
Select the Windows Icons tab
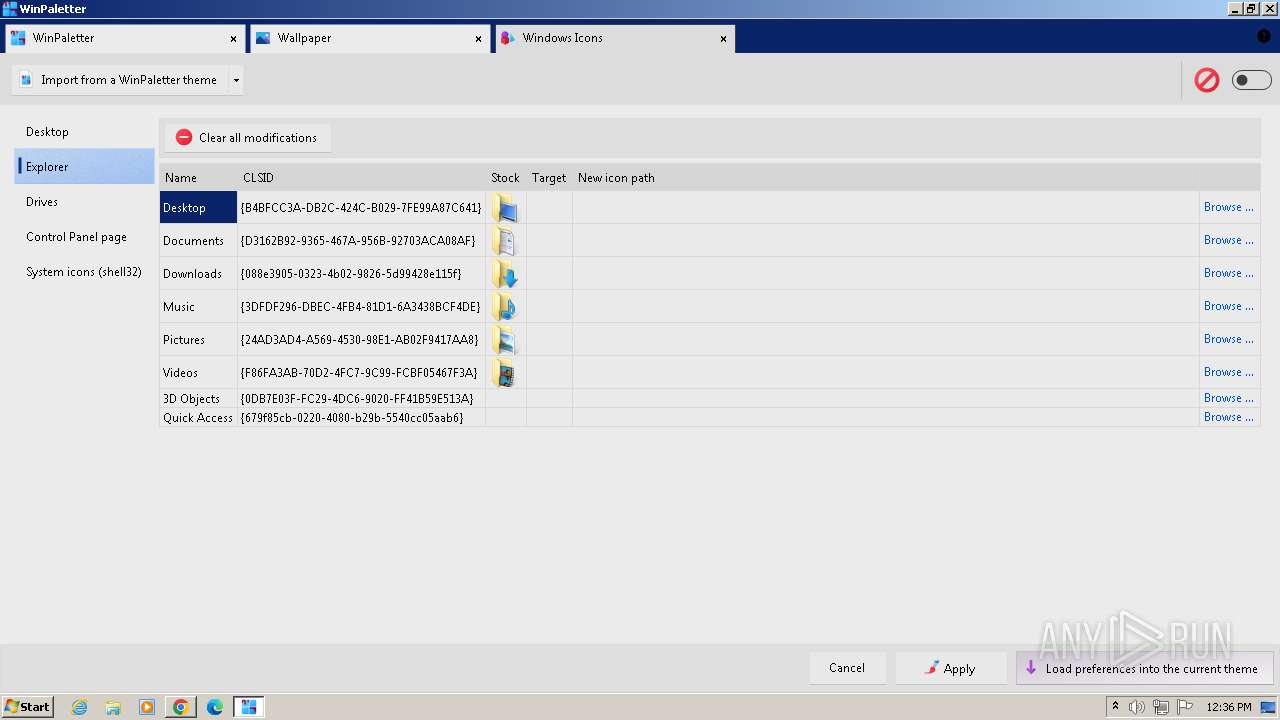tap(613, 38)
